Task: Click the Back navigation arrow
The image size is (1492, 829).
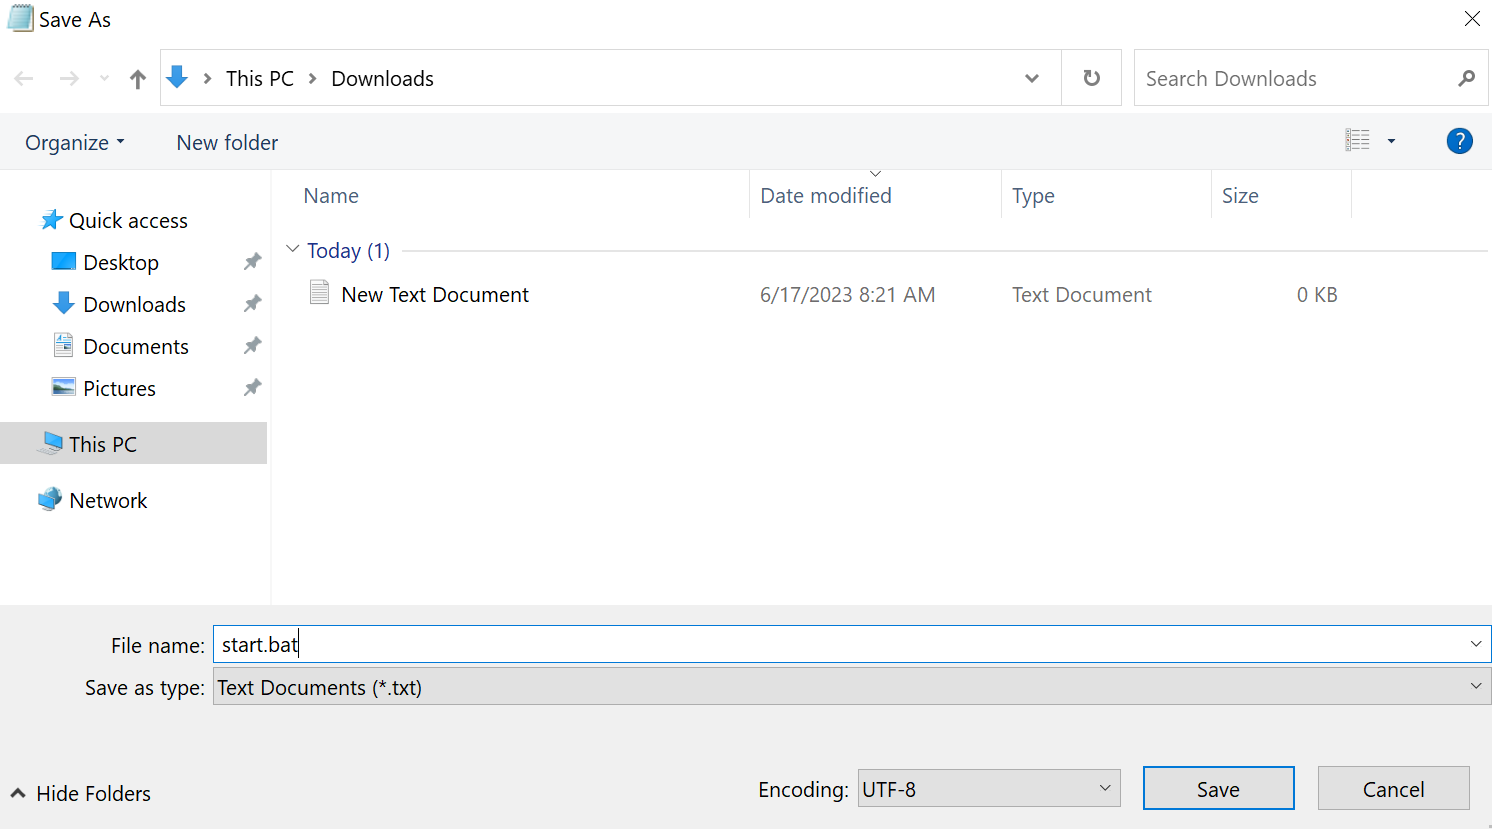Action: click(x=25, y=79)
